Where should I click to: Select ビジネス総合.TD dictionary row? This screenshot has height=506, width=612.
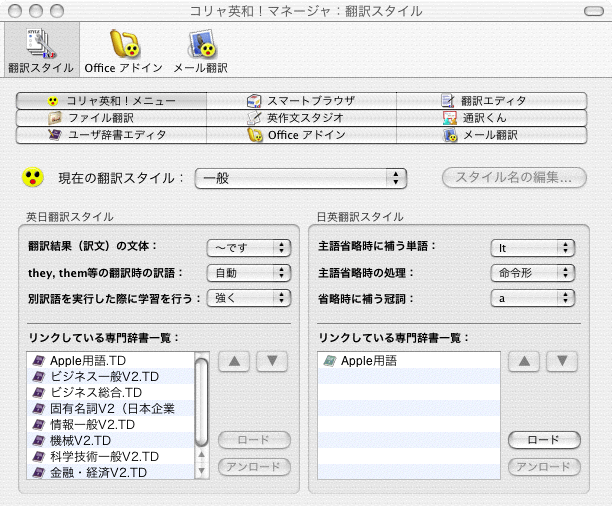(110, 392)
